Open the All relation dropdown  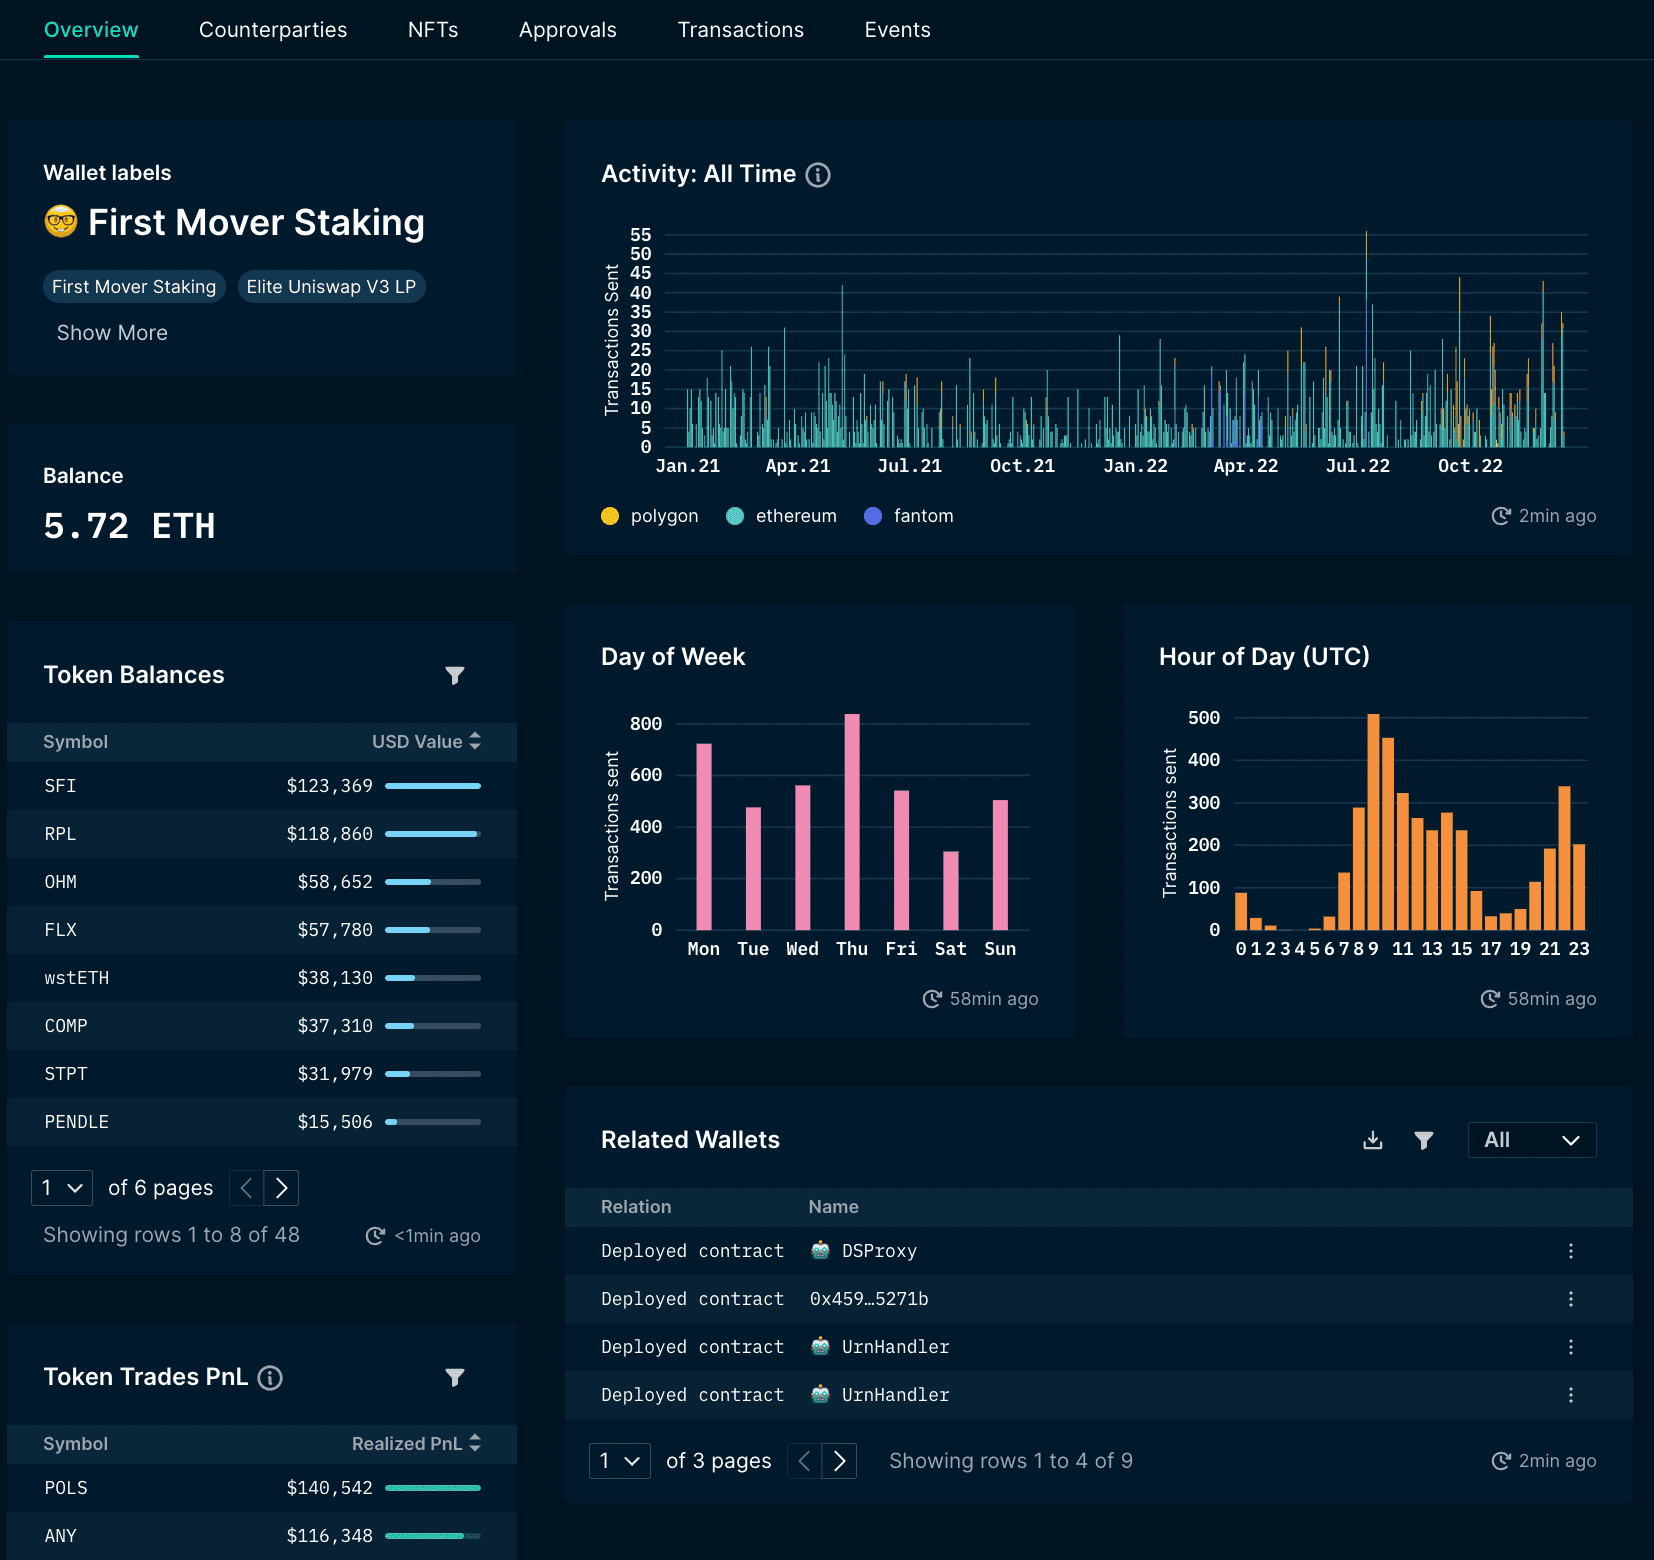(x=1532, y=1140)
